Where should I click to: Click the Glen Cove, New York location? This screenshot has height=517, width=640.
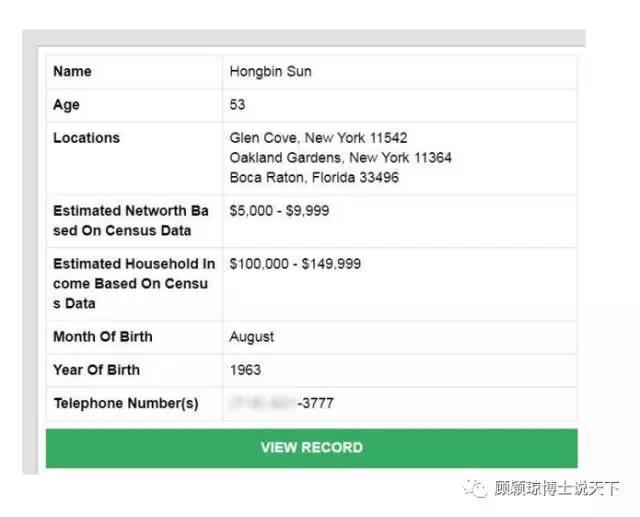(x=318, y=138)
